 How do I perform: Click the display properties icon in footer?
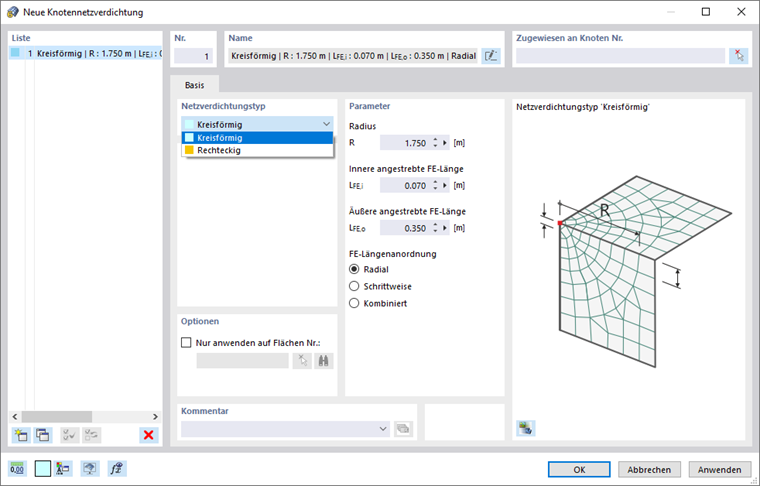pos(63,469)
